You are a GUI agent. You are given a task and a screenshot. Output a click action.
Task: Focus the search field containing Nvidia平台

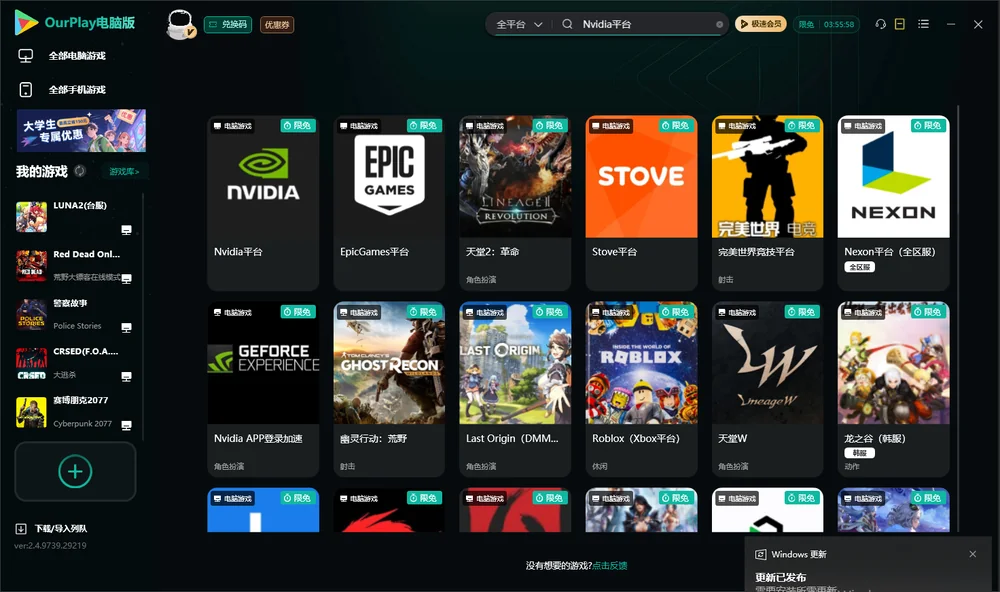(644, 24)
